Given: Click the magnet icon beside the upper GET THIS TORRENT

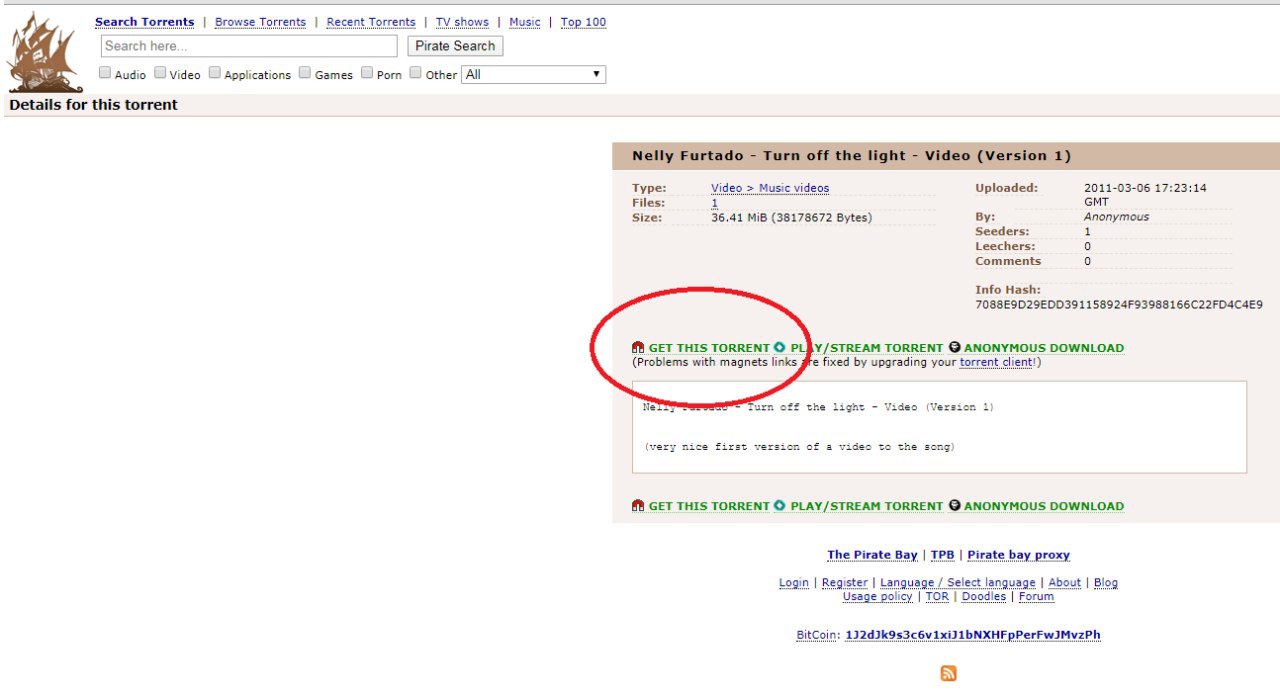Looking at the screenshot, I should [638, 348].
